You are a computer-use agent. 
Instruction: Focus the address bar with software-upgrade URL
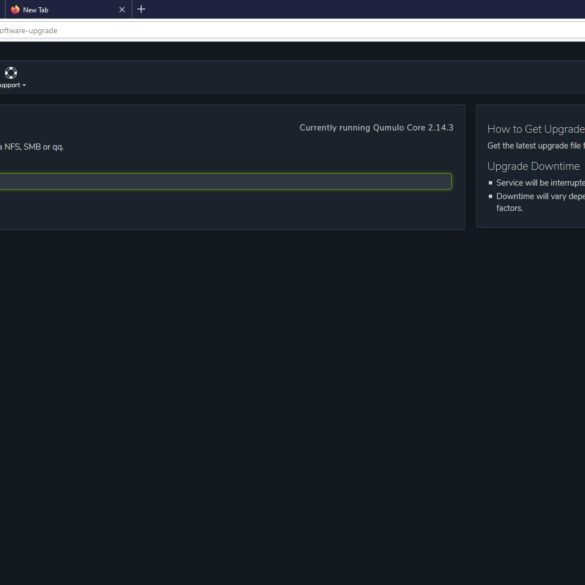tap(292, 31)
